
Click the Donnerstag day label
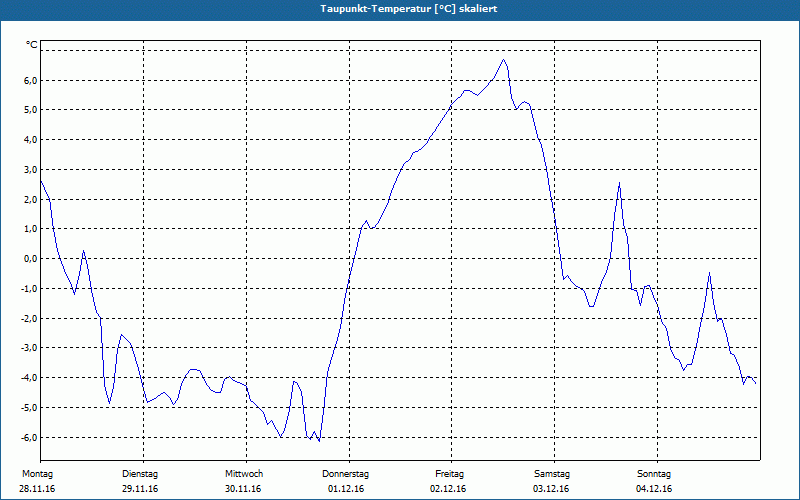tap(345, 474)
